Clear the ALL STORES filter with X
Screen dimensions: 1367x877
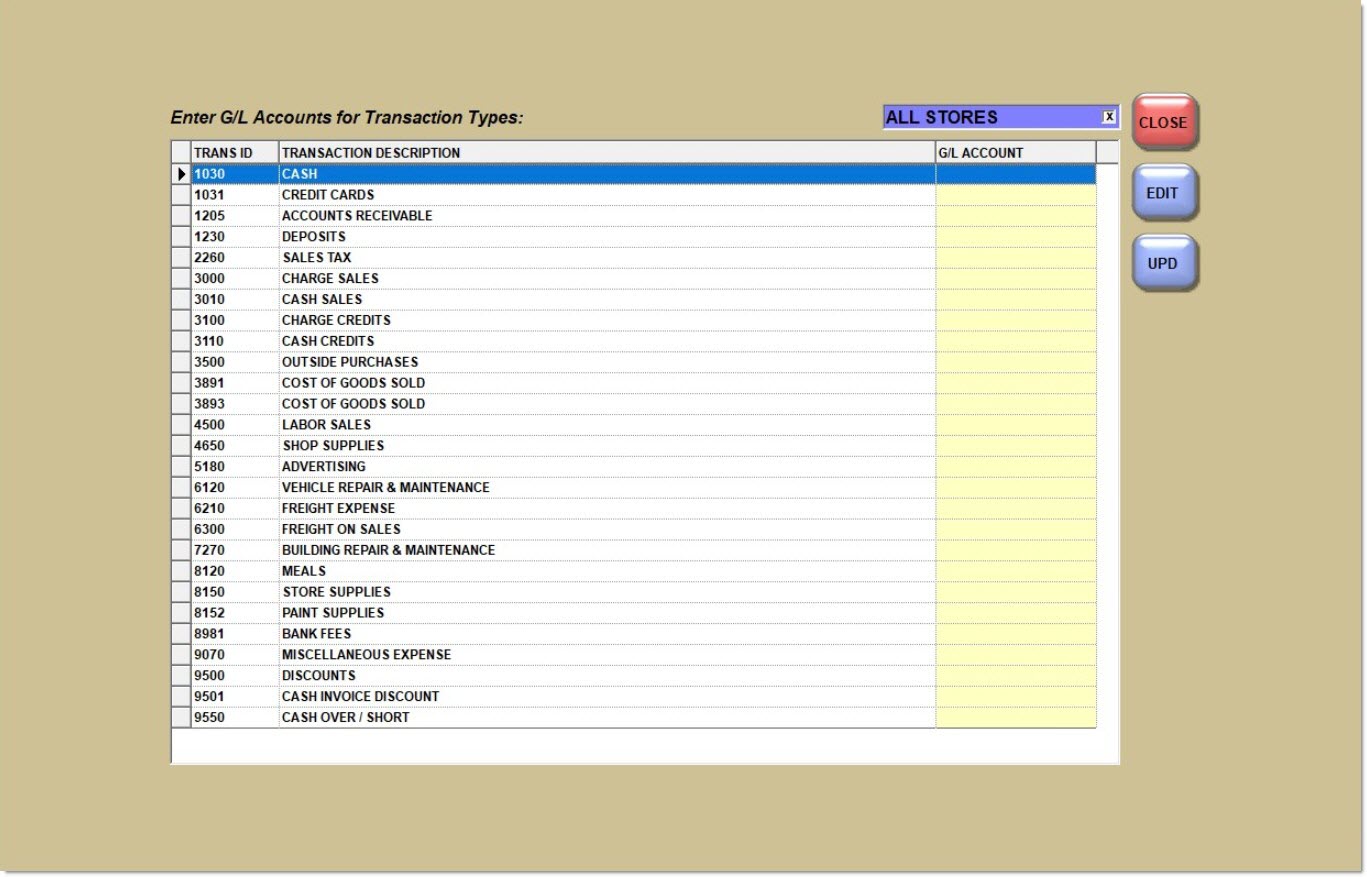[x=1109, y=117]
